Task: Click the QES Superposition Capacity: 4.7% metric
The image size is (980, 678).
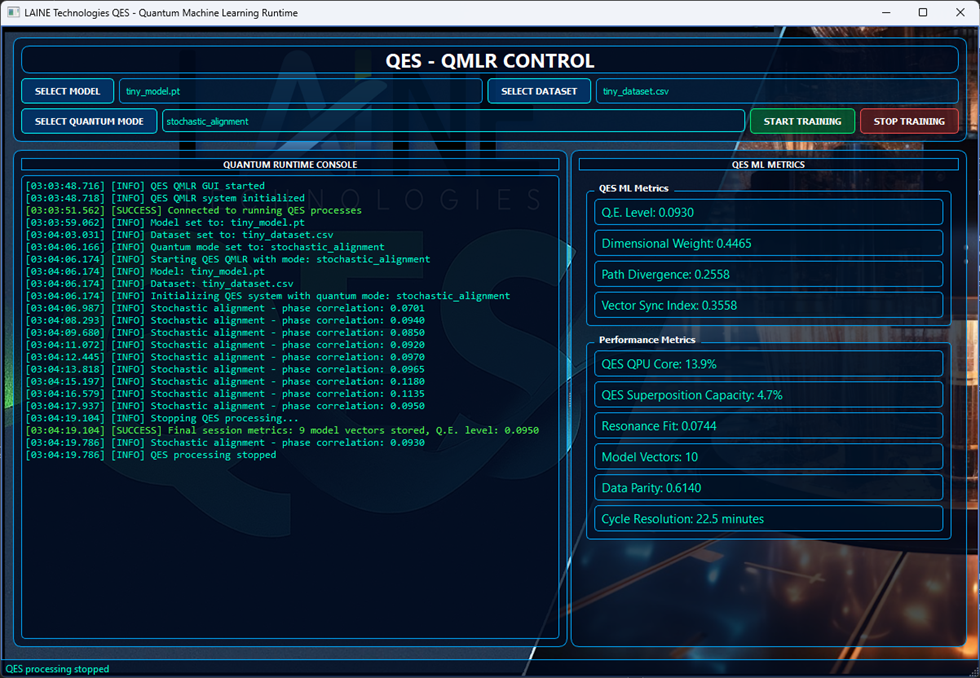Action: tap(768, 395)
